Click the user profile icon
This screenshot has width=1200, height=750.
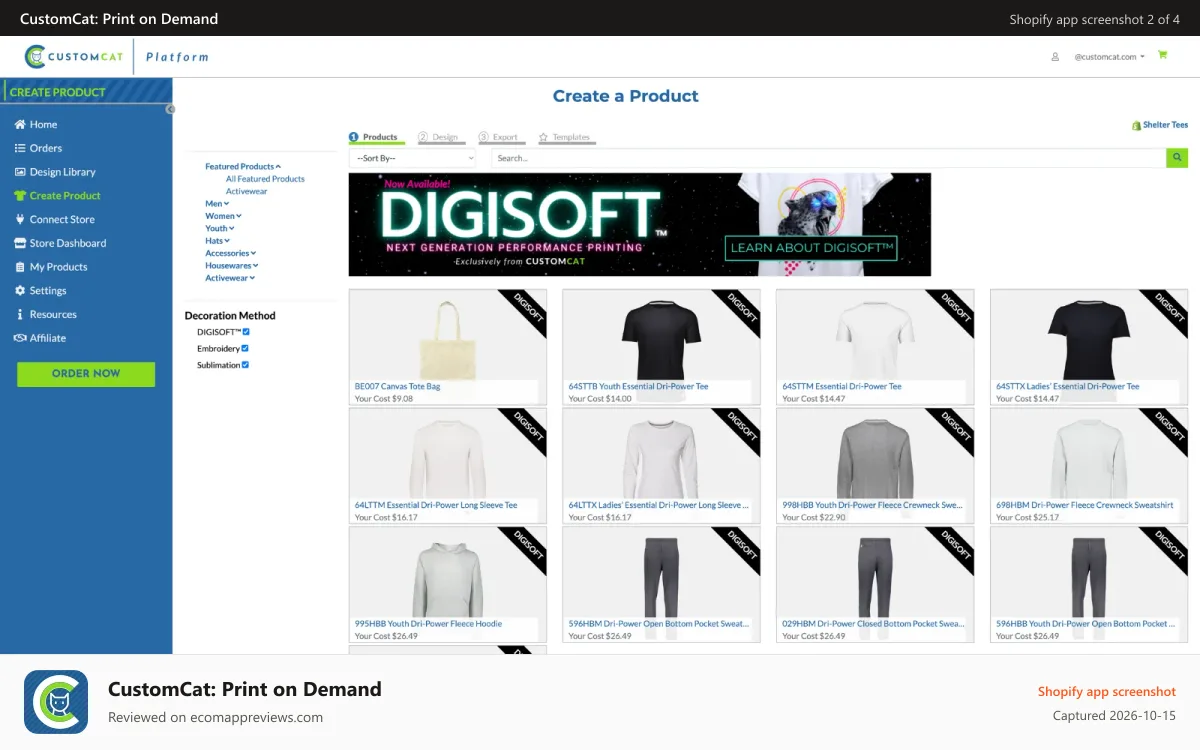pos(1055,57)
